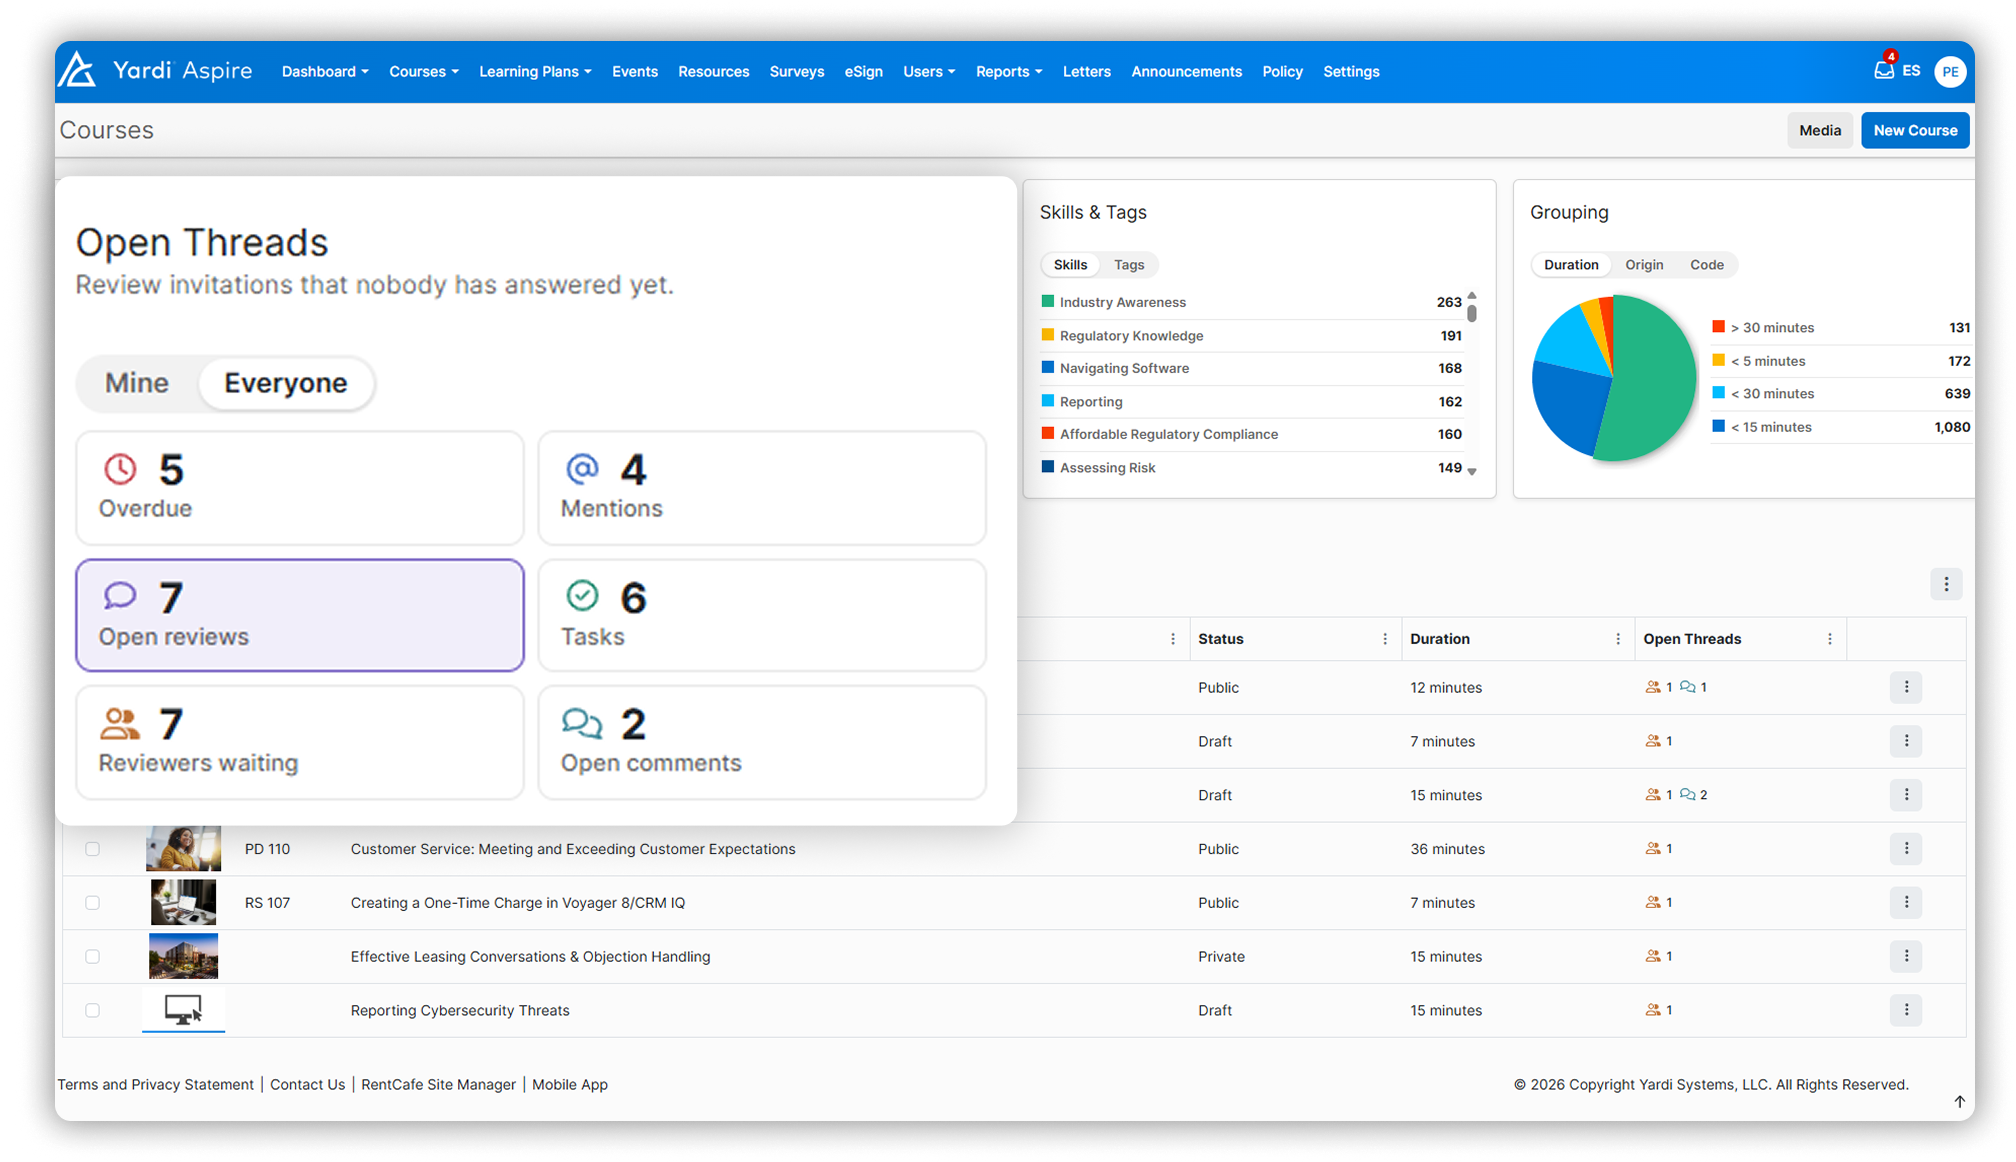Click the Open reviews speech bubble icon

click(x=120, y=596)
